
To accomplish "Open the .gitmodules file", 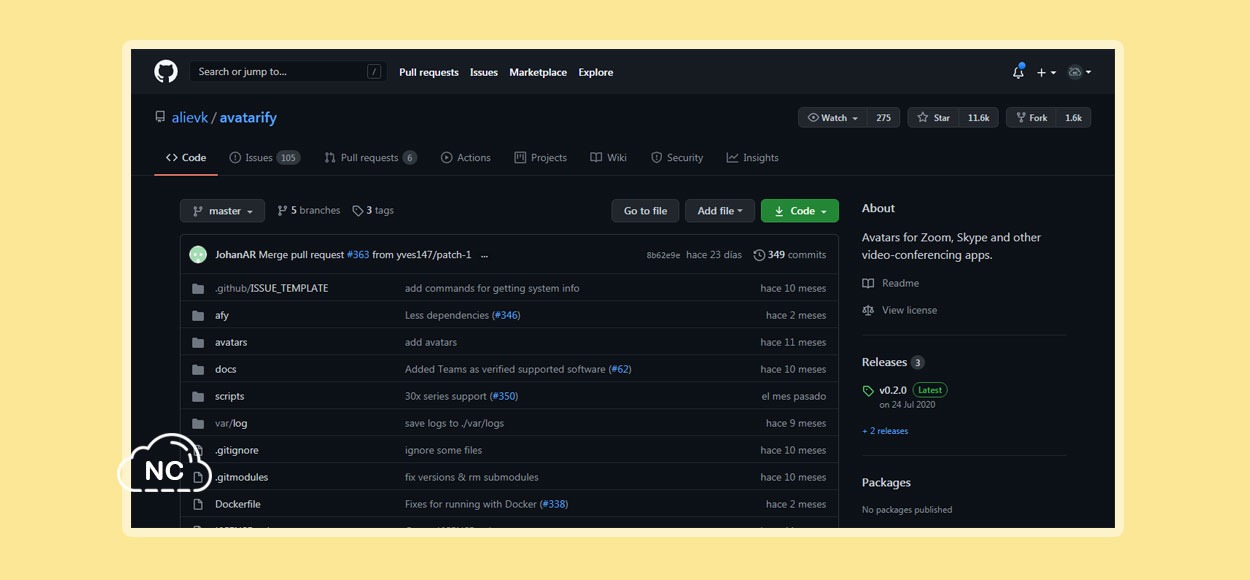I will point(242,477).
